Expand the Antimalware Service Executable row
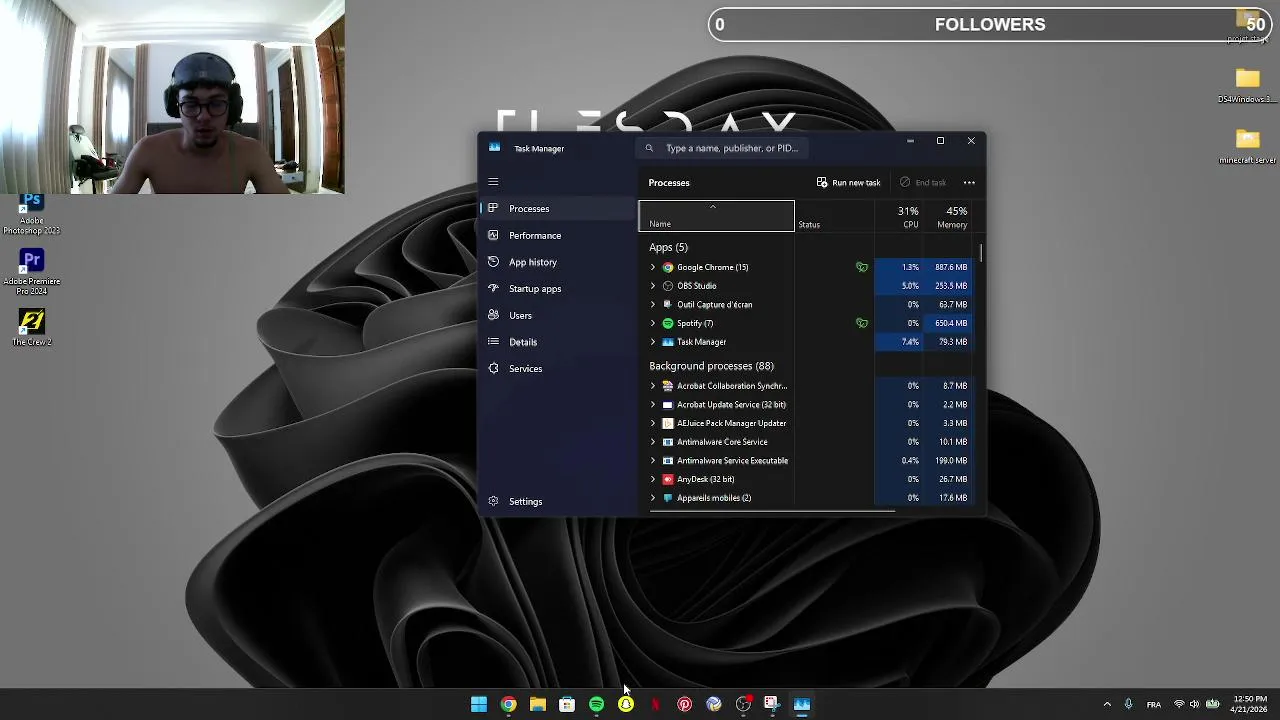Viewport: 1280px width, 720px height. click(653, 461)
